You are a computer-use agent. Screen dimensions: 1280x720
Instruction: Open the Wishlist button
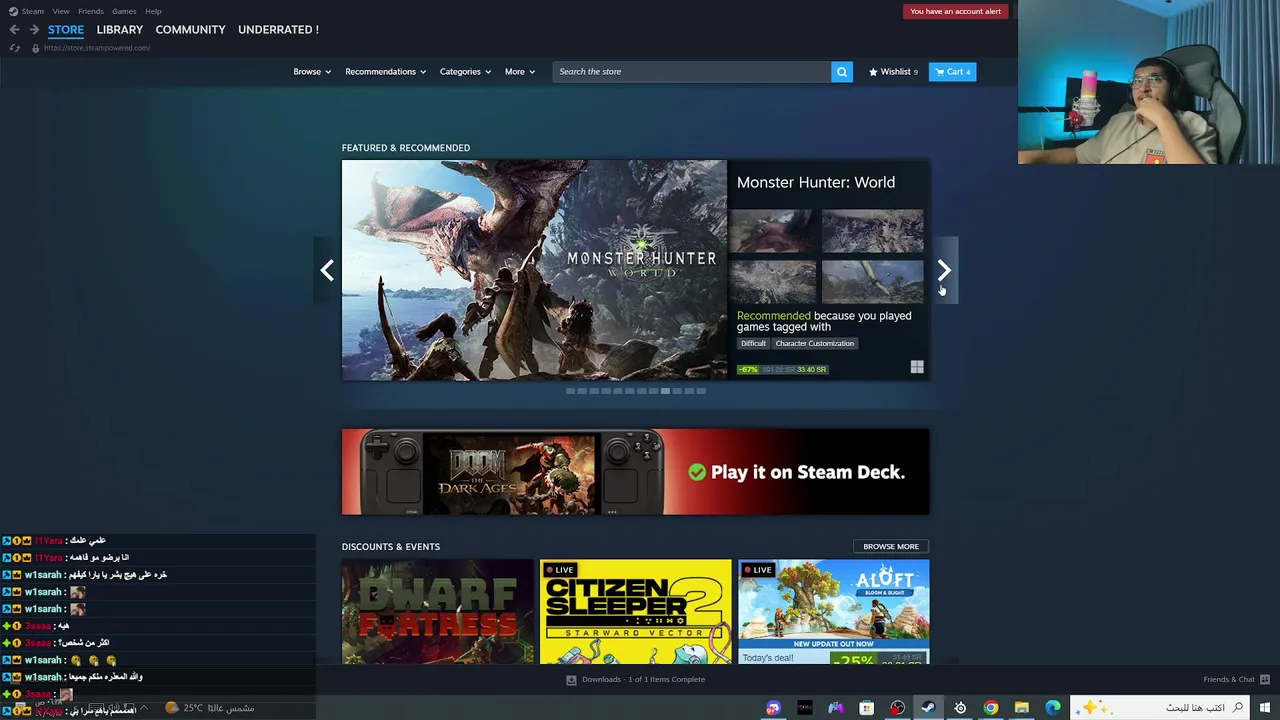click(x=893, y=72)
